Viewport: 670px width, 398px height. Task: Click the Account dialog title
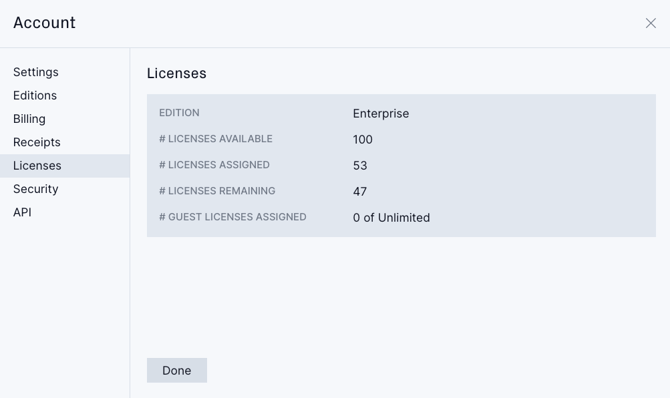coord(44,23)
